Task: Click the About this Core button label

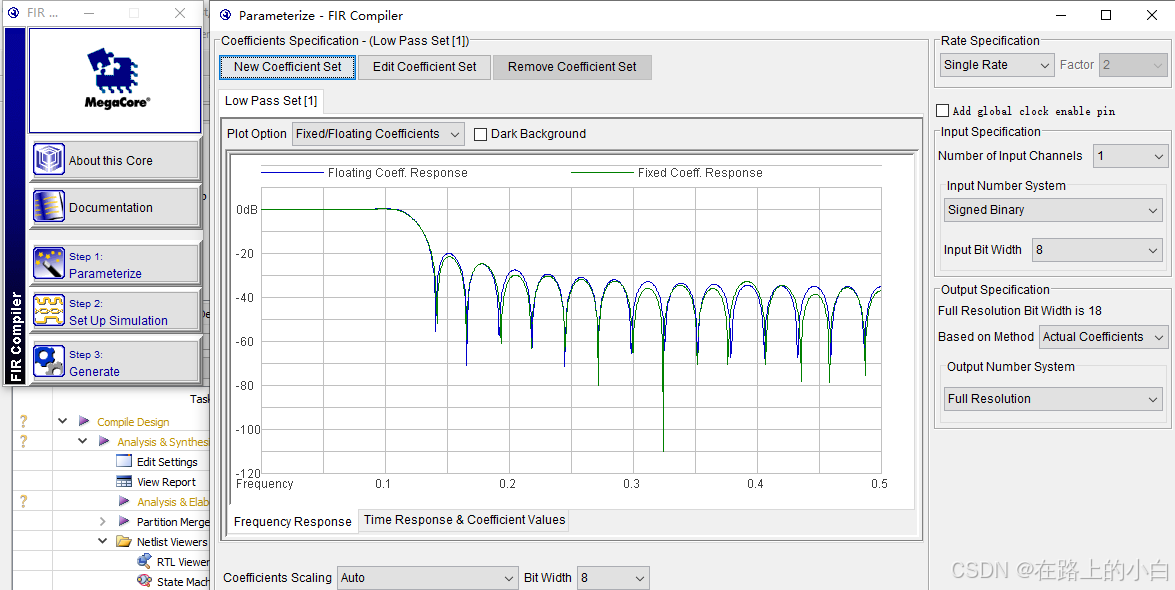Action: pos(111,160)
